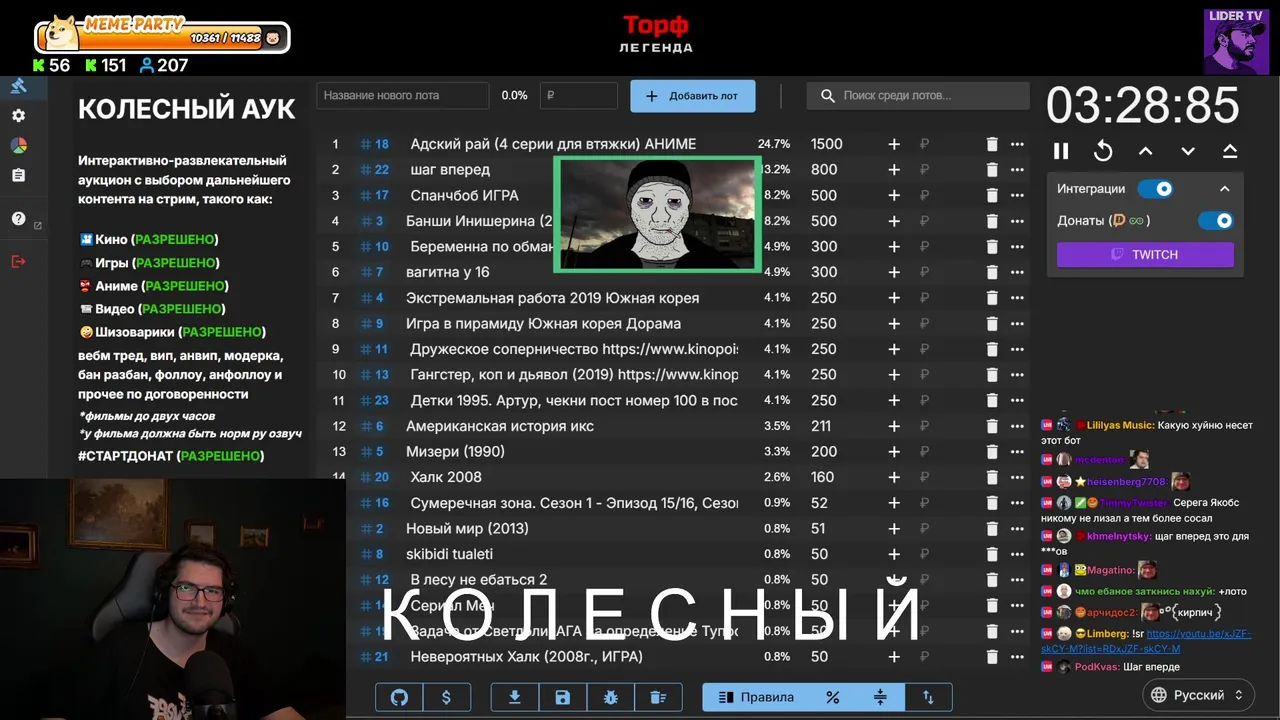Open three-dots menu for Мизери (1990)
This screenshot has height=720, width=1280.
click(1017, 452)
